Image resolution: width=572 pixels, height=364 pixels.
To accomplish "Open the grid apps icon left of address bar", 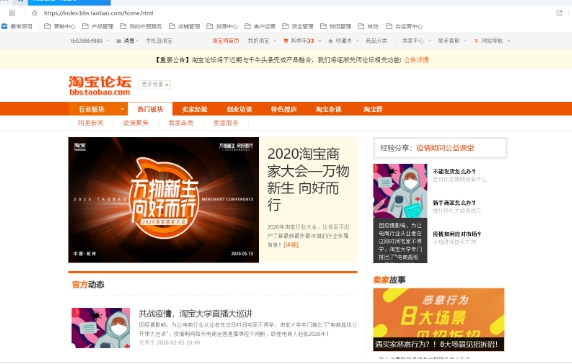I will (12, 13).
